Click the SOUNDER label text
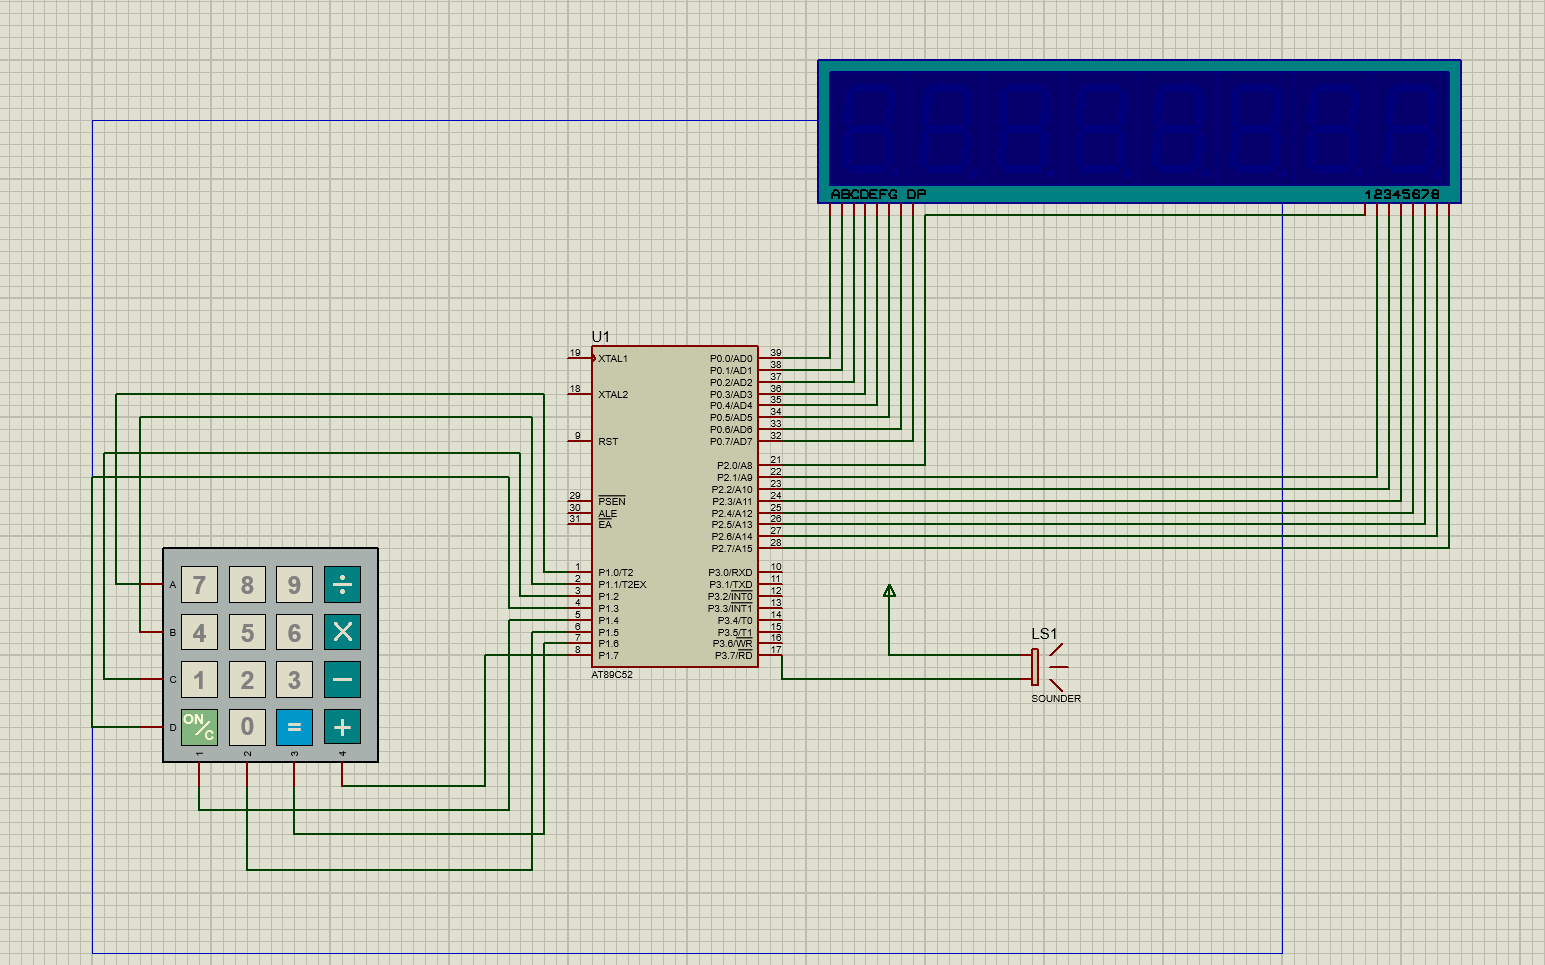The height and width of the screenshot is (965, 1545). coord(1056,699)
